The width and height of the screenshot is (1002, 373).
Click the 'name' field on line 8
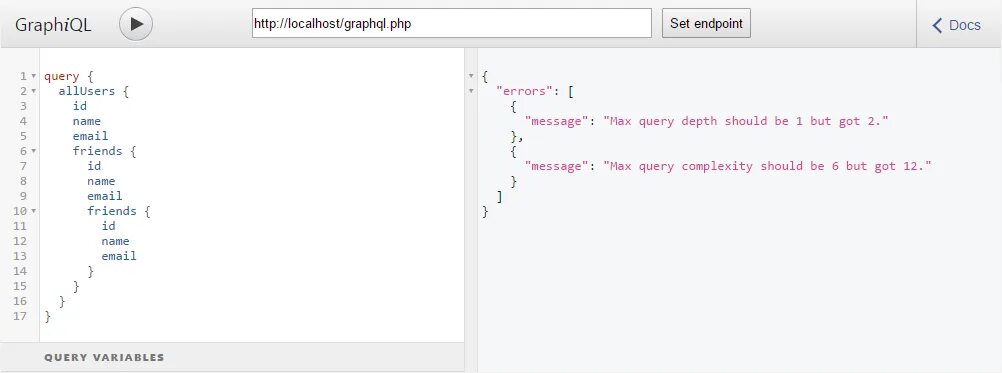click(102, 181)
